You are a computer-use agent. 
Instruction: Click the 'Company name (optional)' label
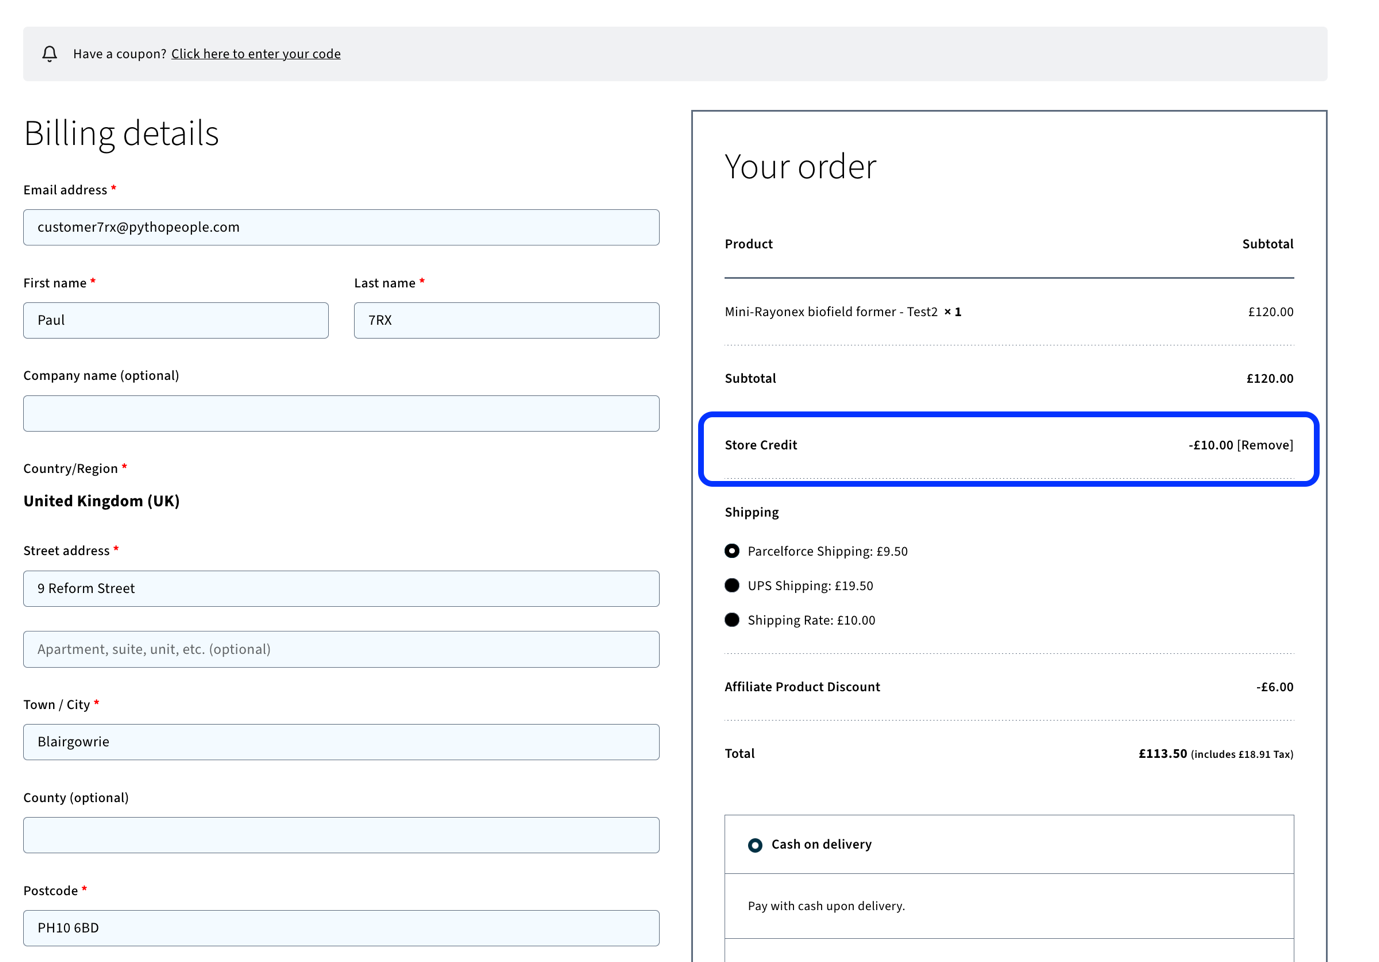click(101, 376)
